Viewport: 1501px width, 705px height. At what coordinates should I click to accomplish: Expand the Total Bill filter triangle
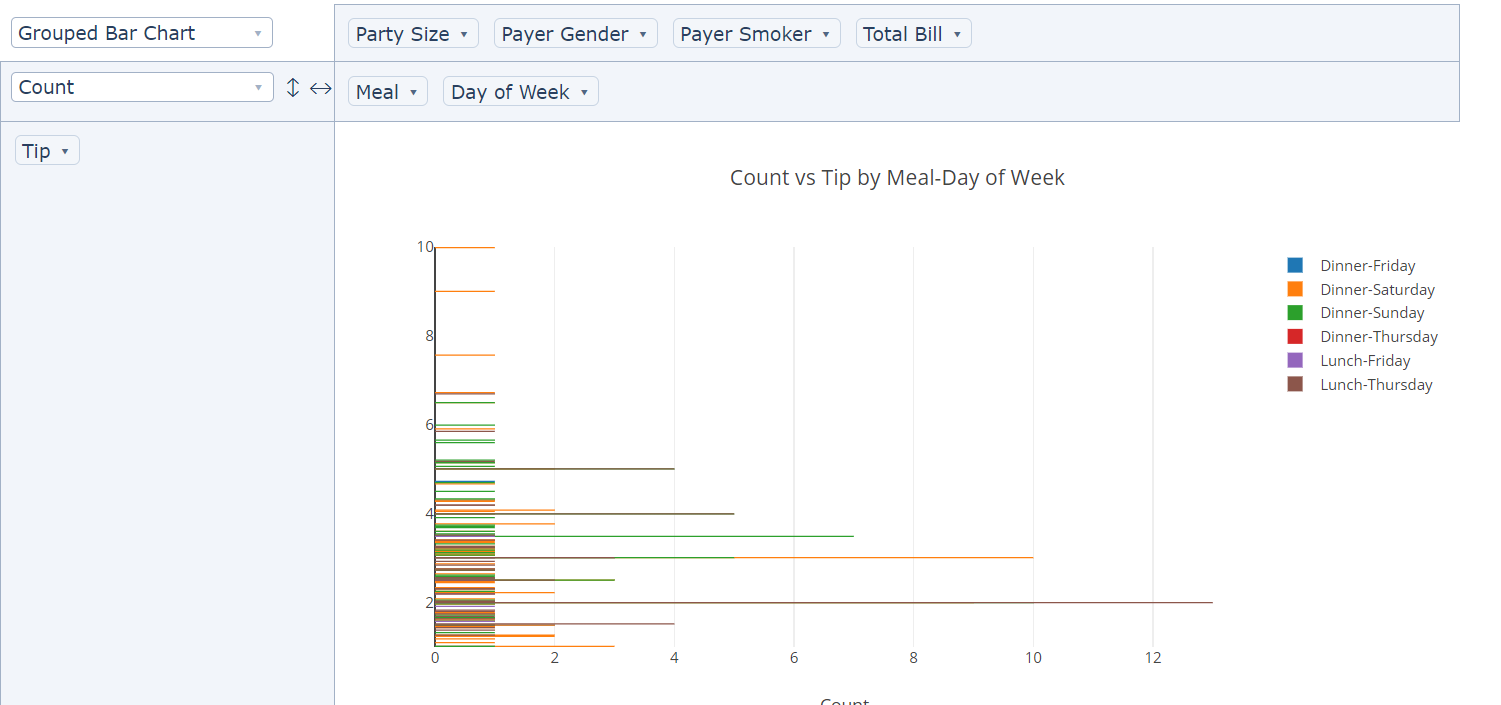(957, 34)
